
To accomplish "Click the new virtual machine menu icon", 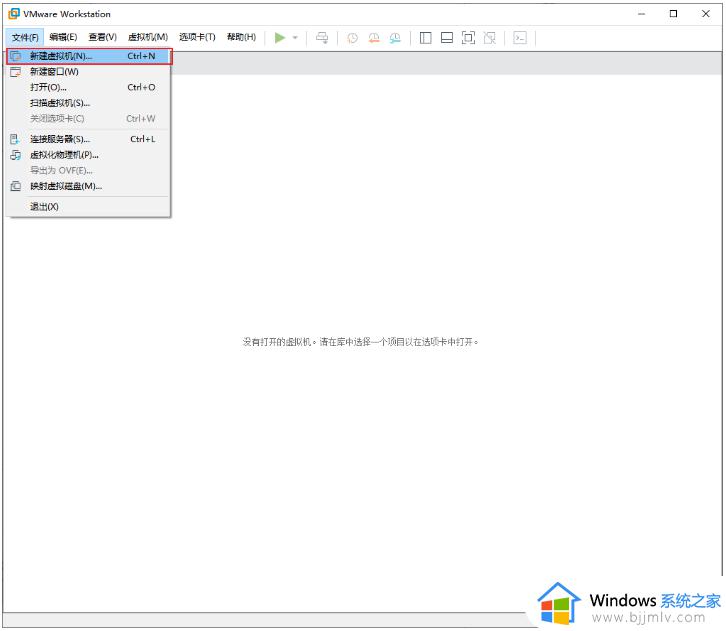I will pos(15,56).
